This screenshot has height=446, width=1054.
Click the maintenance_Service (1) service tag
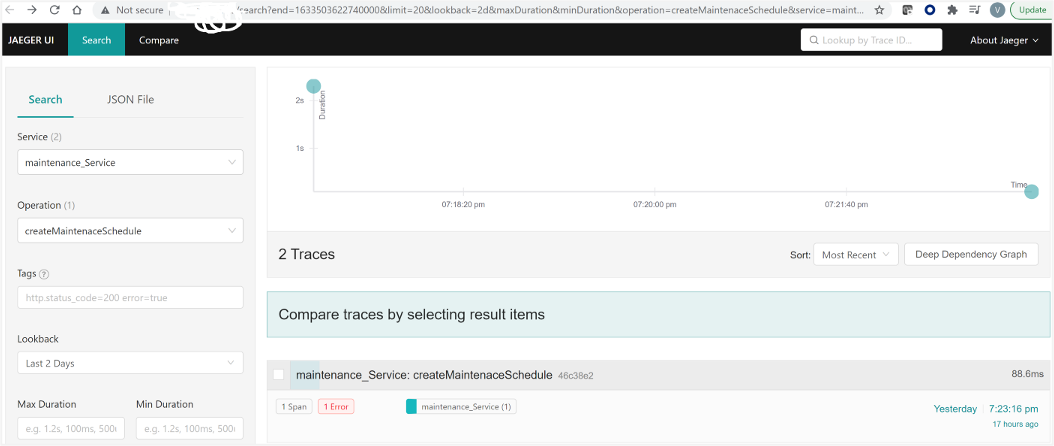tap(461, 407)
